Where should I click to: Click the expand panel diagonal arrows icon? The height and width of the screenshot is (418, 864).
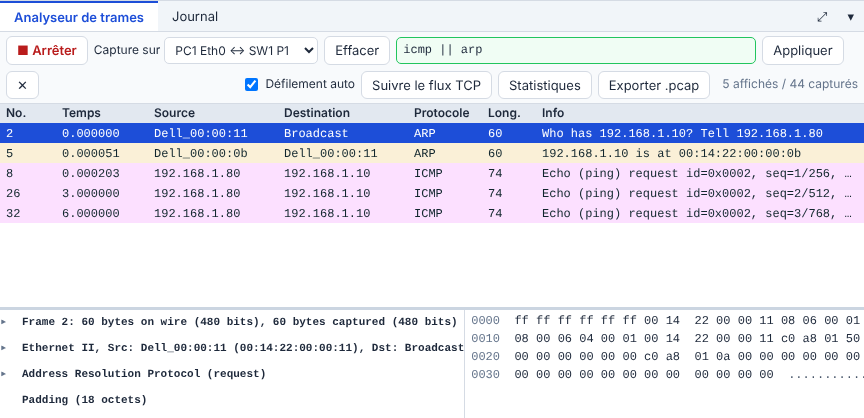tap(822, 17)
